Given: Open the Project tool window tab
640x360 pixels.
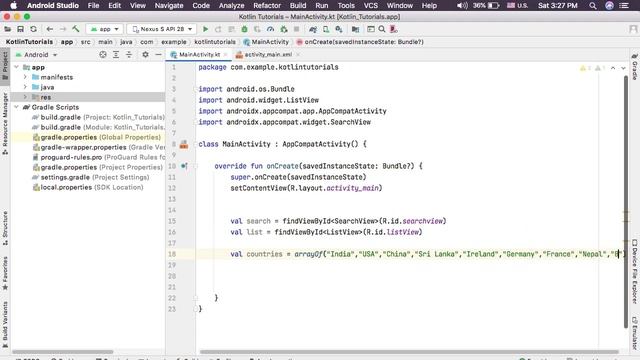Looking at the screenshot, I should click(5, 67).
